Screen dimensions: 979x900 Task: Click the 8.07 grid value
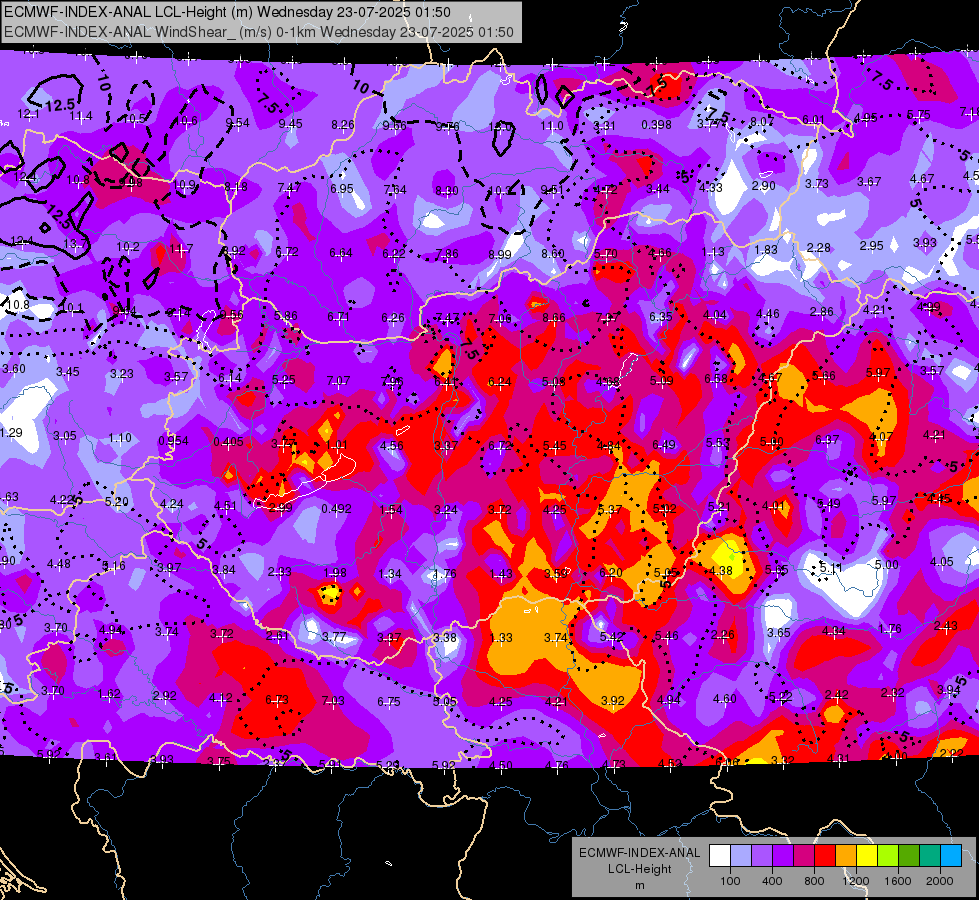(762, 122)
